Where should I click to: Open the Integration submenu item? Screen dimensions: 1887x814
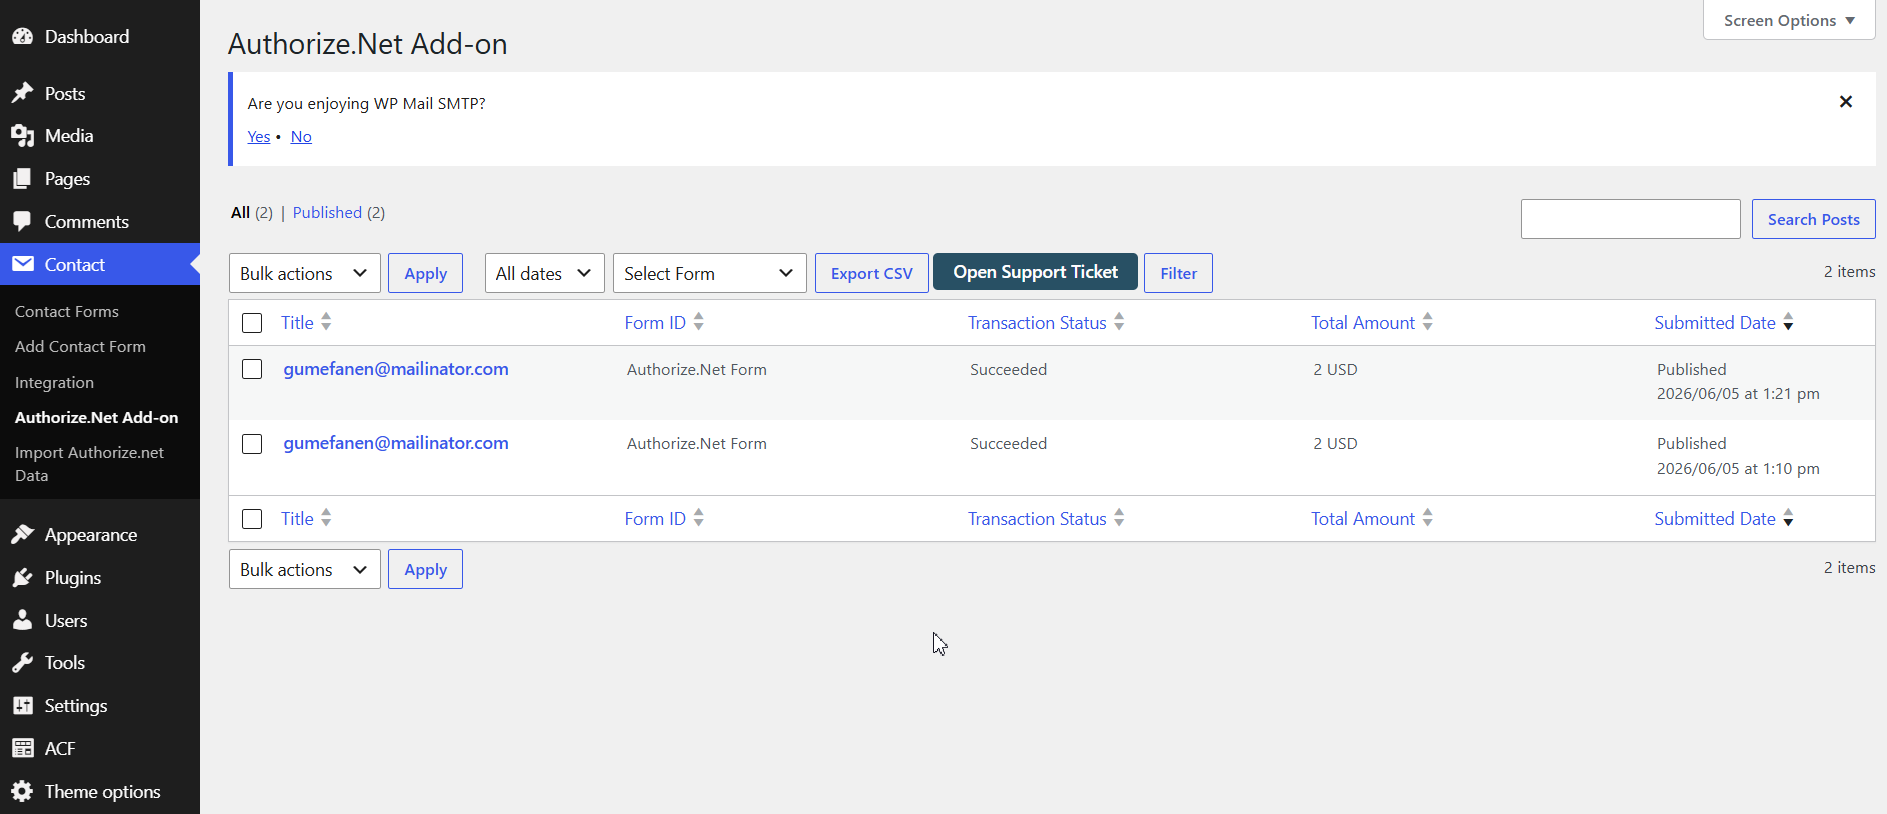pos(54,383)
